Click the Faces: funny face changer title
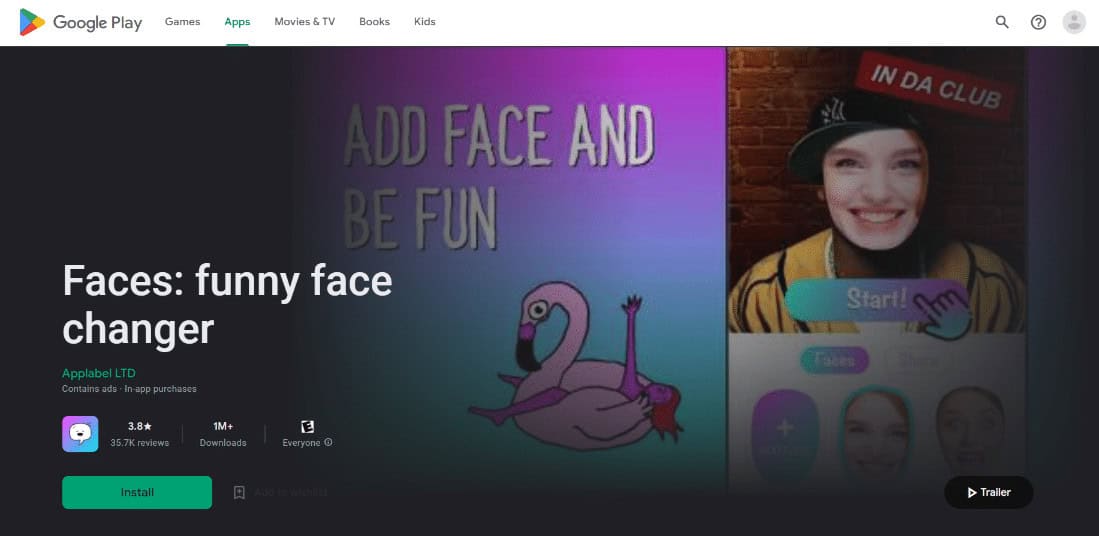1099x536 pixels. click(227, 305)
